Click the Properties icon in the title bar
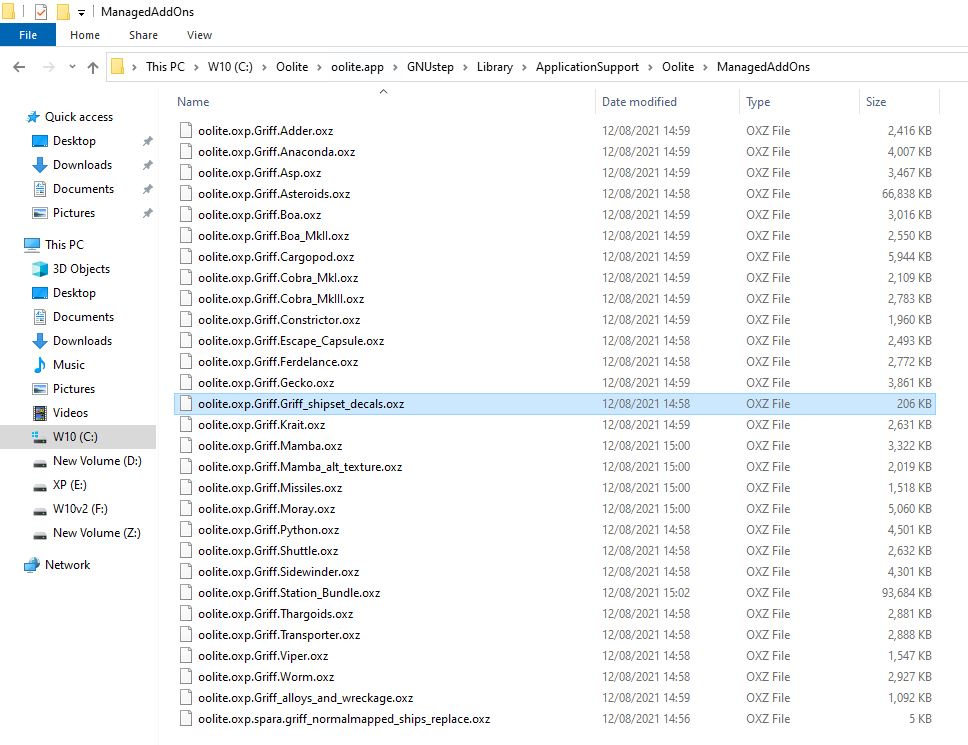 point(41,12)
